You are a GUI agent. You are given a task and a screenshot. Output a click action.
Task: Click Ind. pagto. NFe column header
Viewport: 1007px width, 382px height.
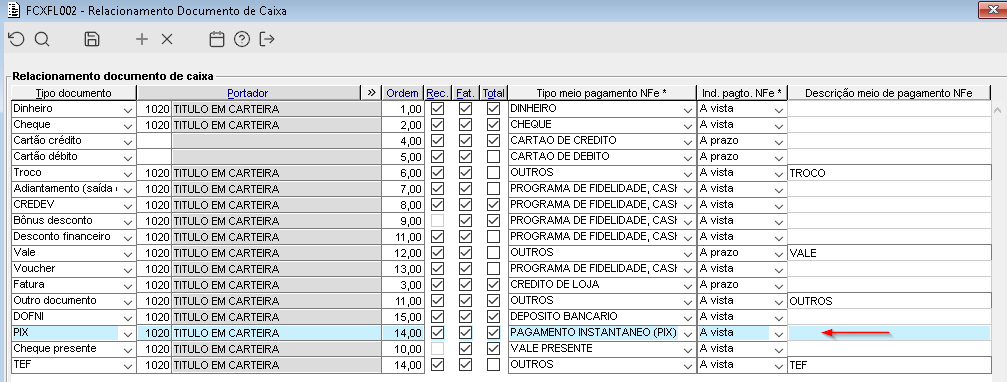tap(742, 93)
